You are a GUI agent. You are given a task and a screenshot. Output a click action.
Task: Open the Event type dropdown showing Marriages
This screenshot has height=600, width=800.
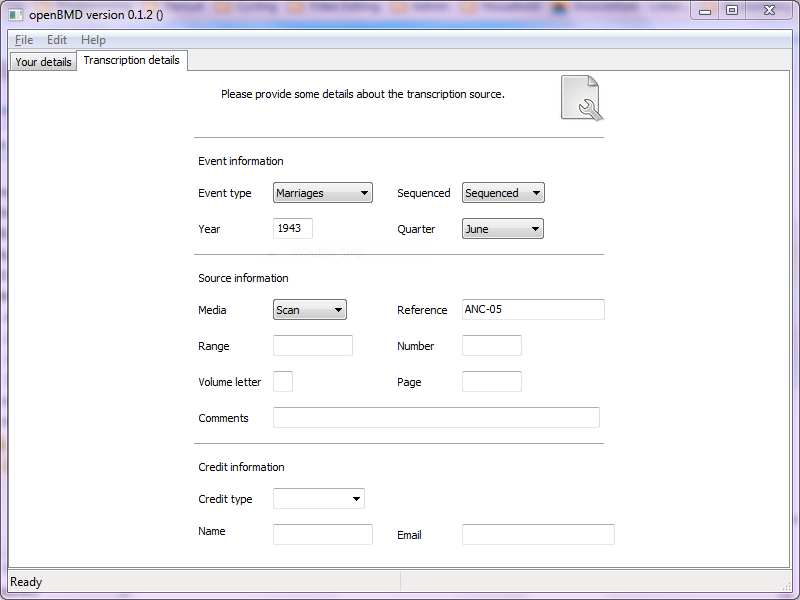tap(322, 193)
